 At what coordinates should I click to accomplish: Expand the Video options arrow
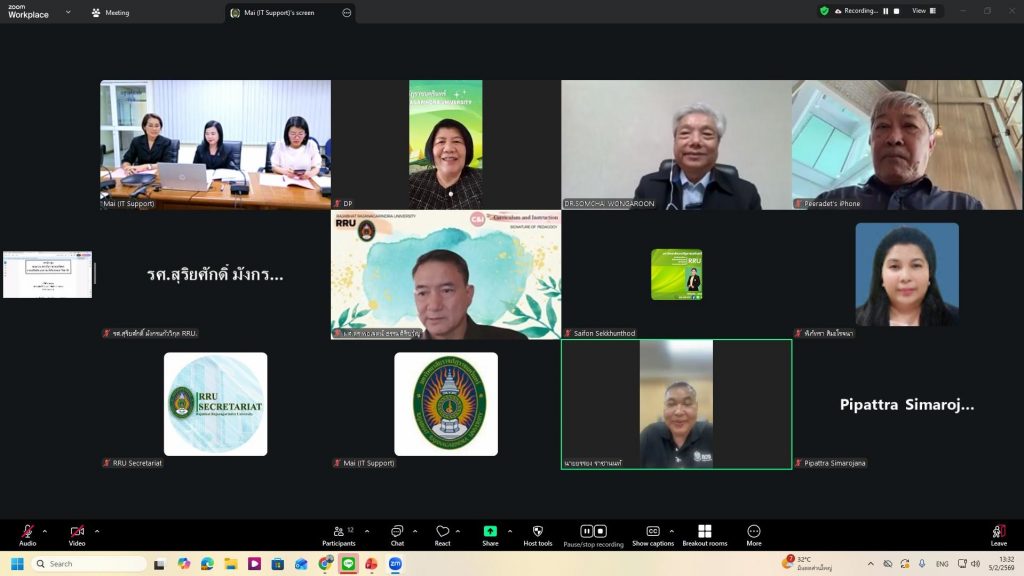(x=97, y=531)
